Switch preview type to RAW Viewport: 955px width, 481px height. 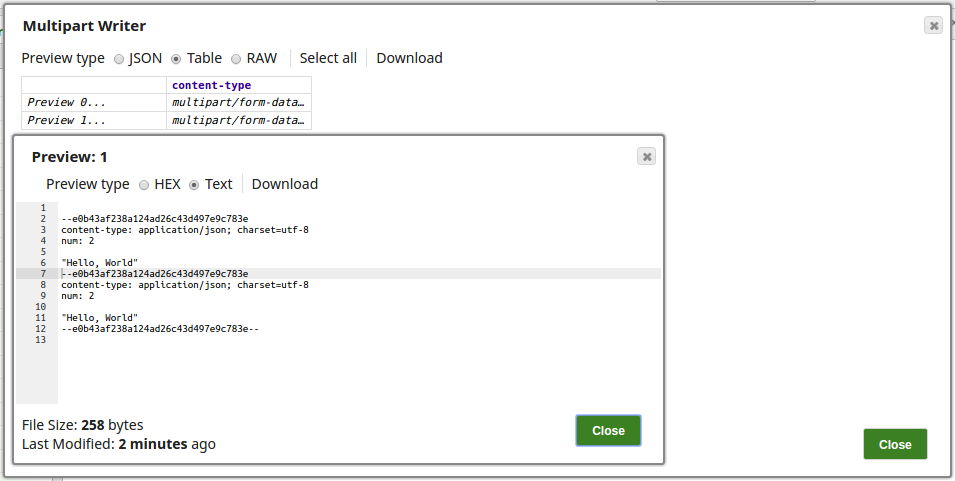click(236, 59)
